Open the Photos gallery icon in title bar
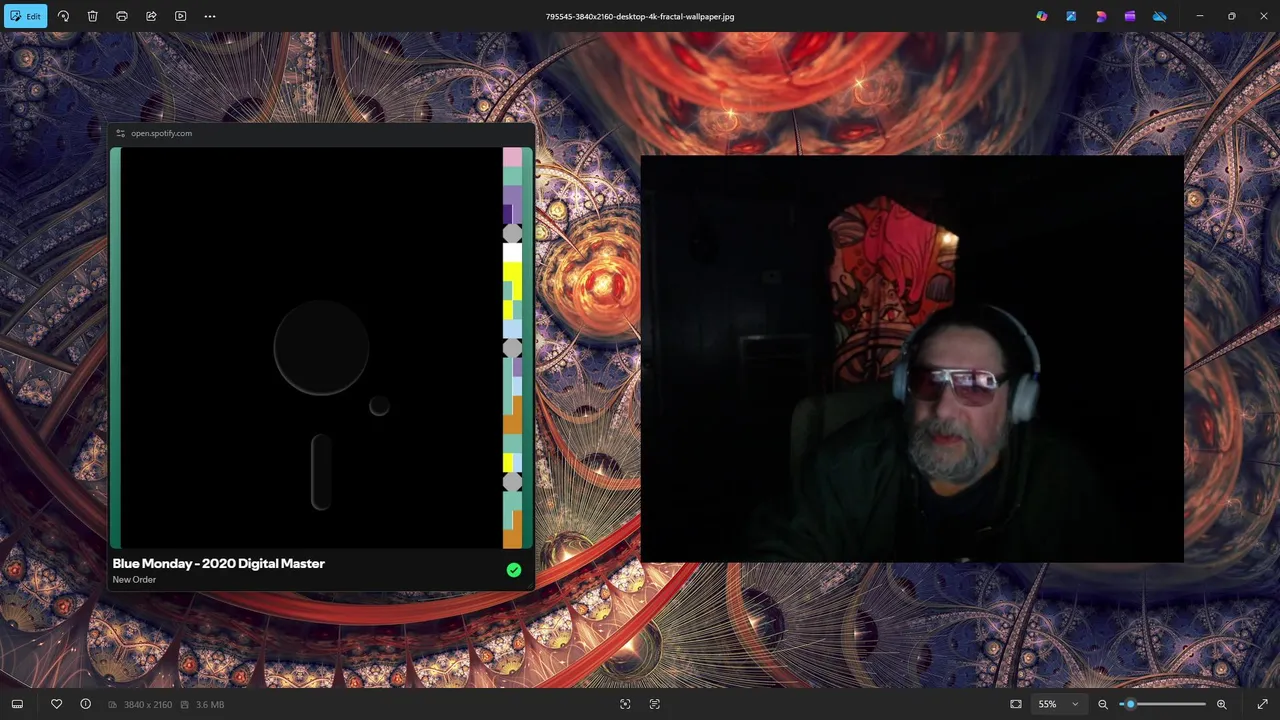The width and height of the screenshot is (1280, 720). (x=1071, y=16)
